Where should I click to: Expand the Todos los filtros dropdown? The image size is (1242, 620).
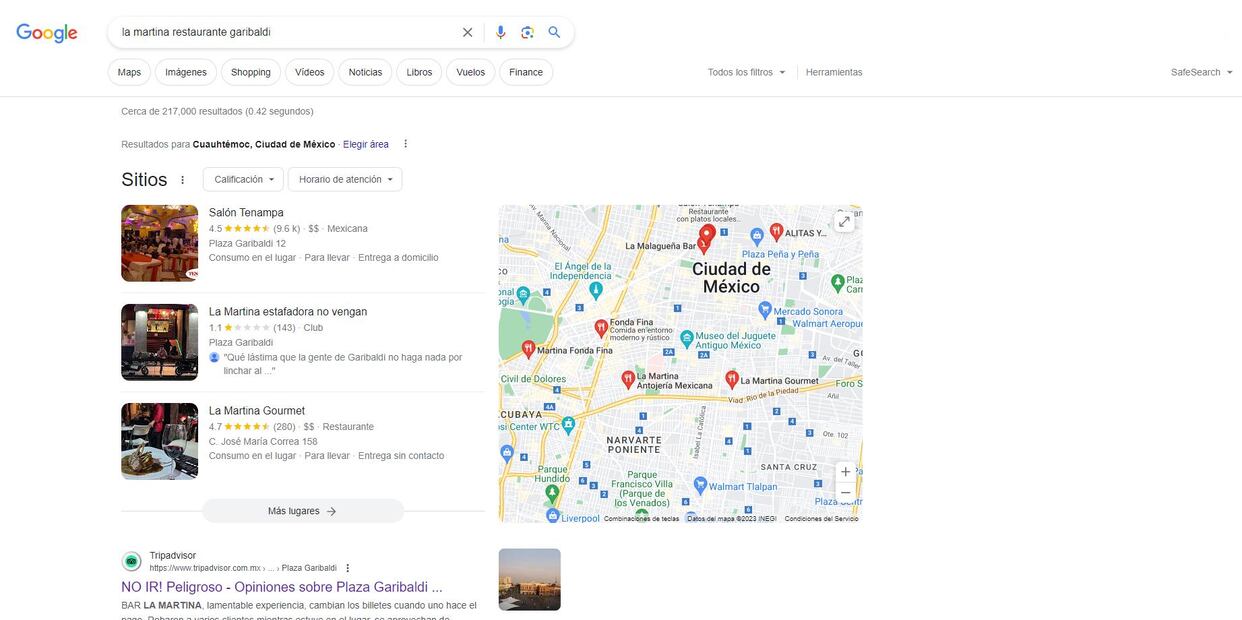746,72
